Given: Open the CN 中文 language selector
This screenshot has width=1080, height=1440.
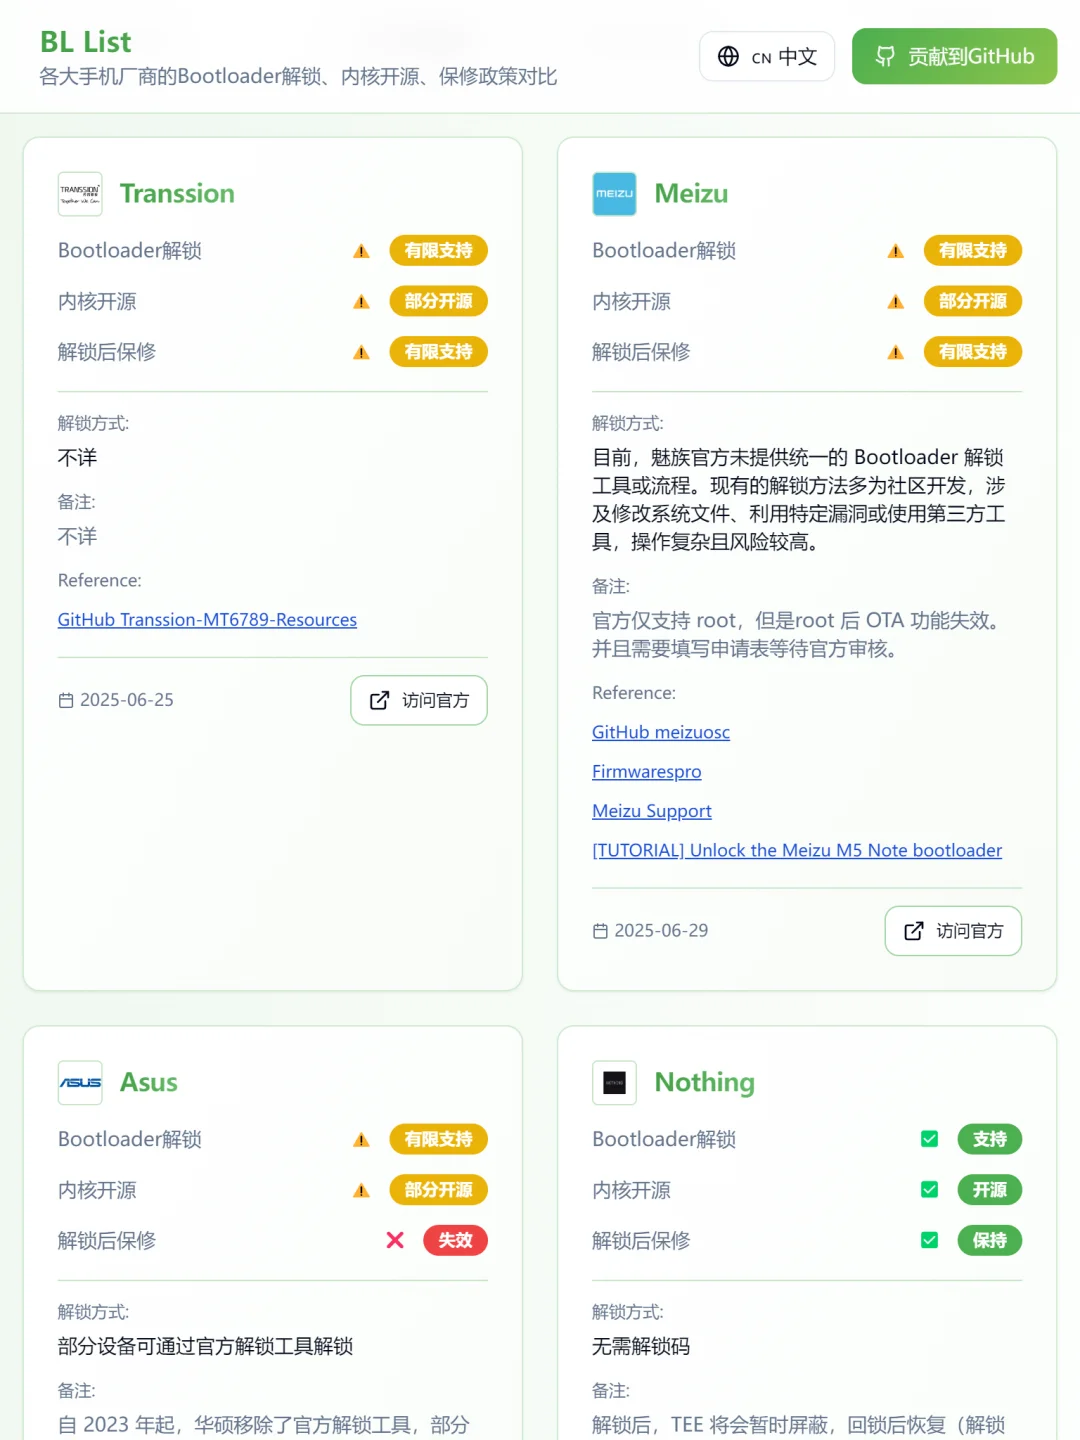Looking at the screenshot, I should pos(767,56).
